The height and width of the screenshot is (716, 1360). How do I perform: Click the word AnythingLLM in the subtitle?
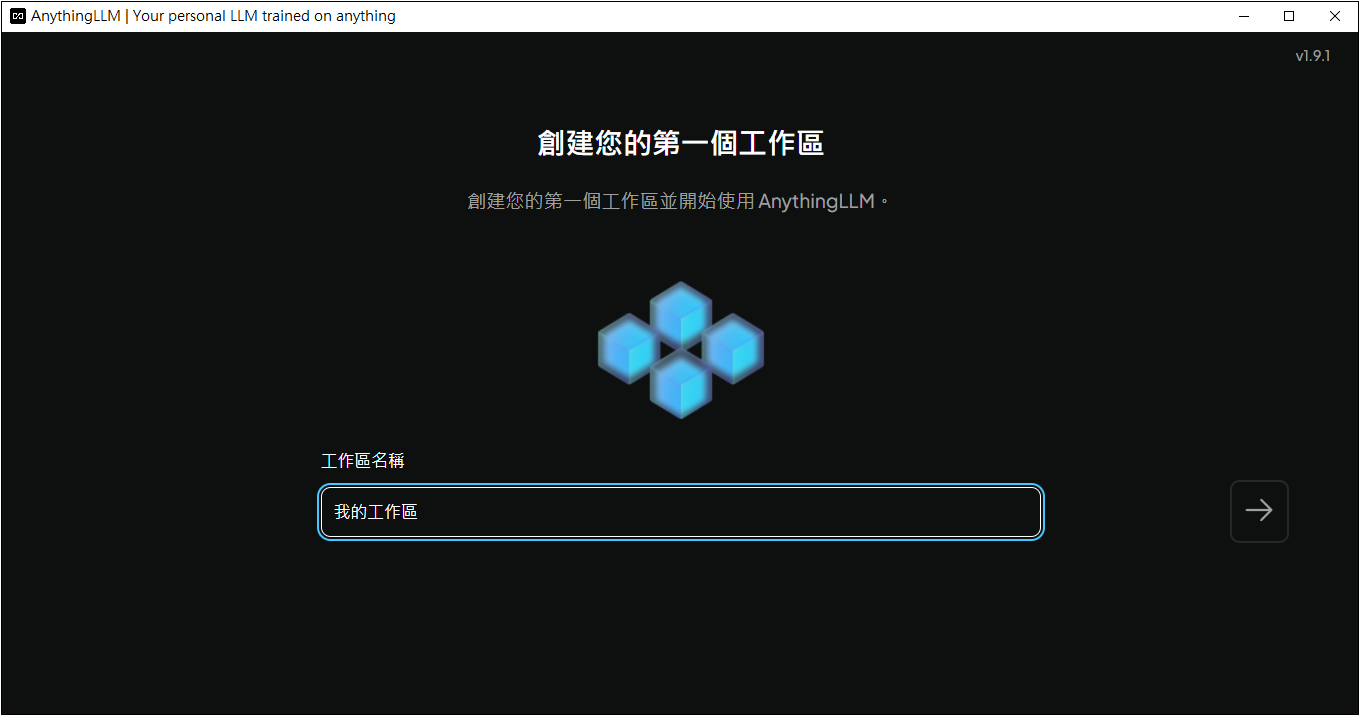pyautogui.click(x=816, y=201)
